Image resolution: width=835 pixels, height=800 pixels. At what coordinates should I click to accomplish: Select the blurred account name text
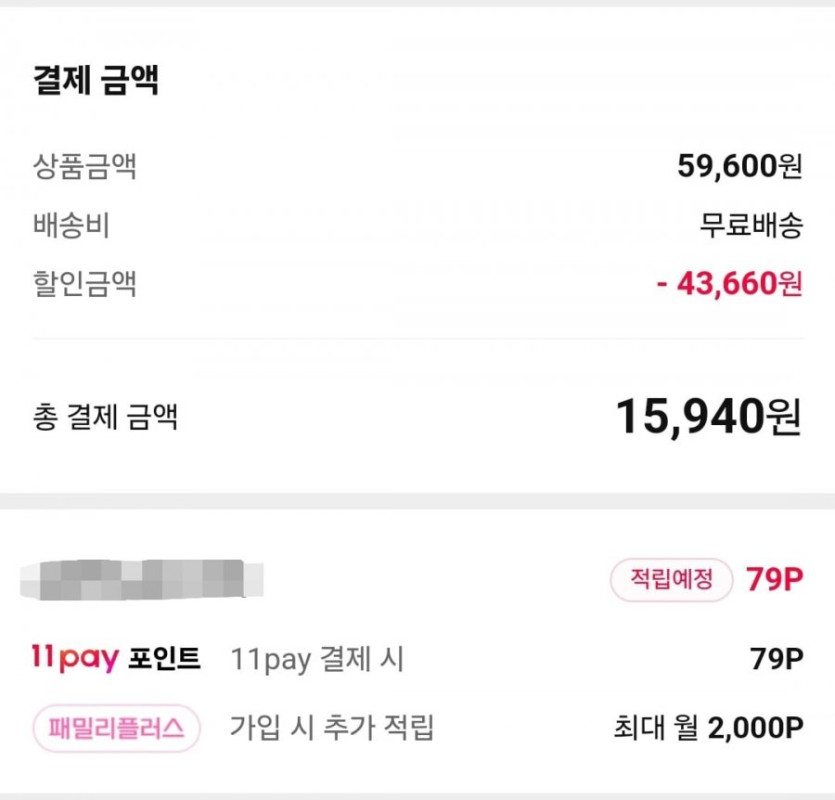(140, 580)
